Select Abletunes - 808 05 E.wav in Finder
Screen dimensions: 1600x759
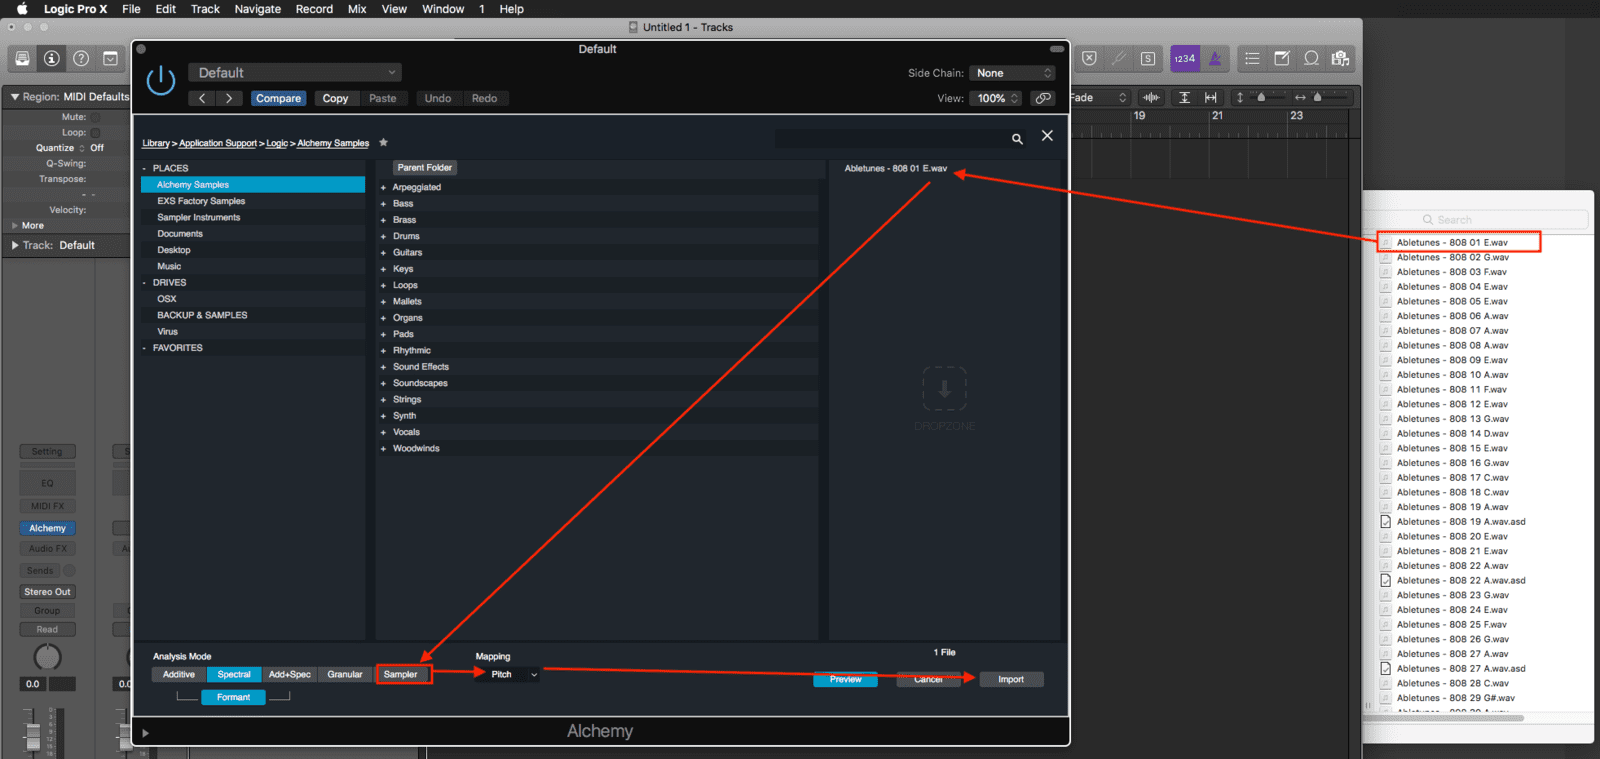1451,301
